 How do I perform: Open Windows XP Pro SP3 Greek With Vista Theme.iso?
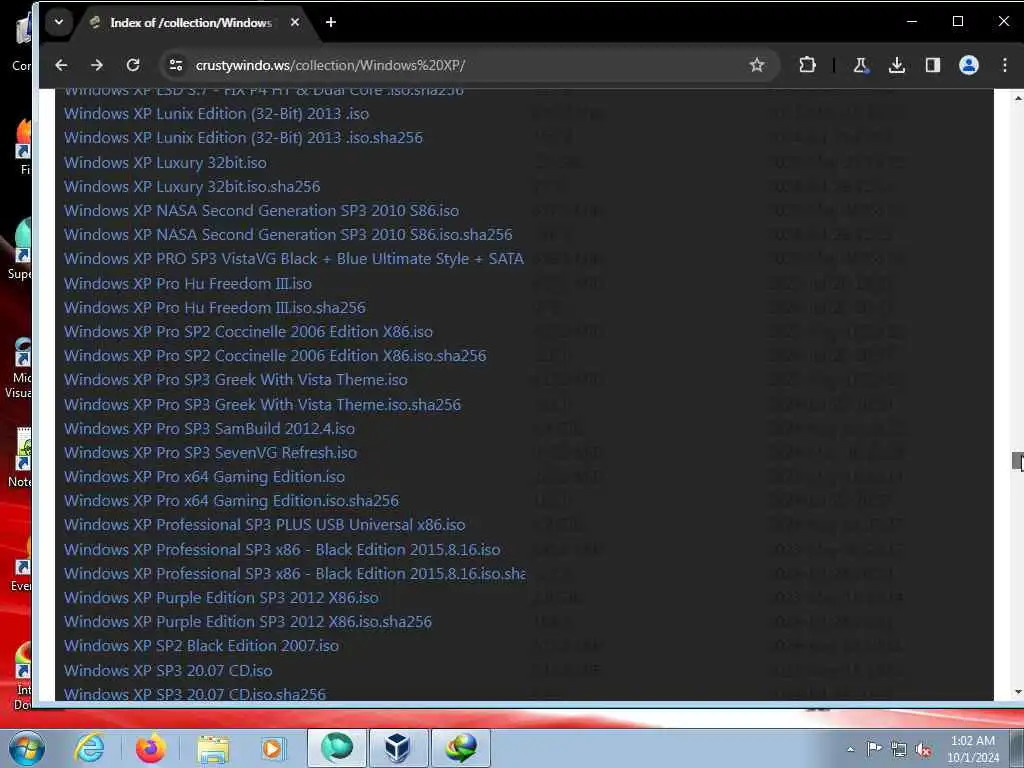point(236,379)
